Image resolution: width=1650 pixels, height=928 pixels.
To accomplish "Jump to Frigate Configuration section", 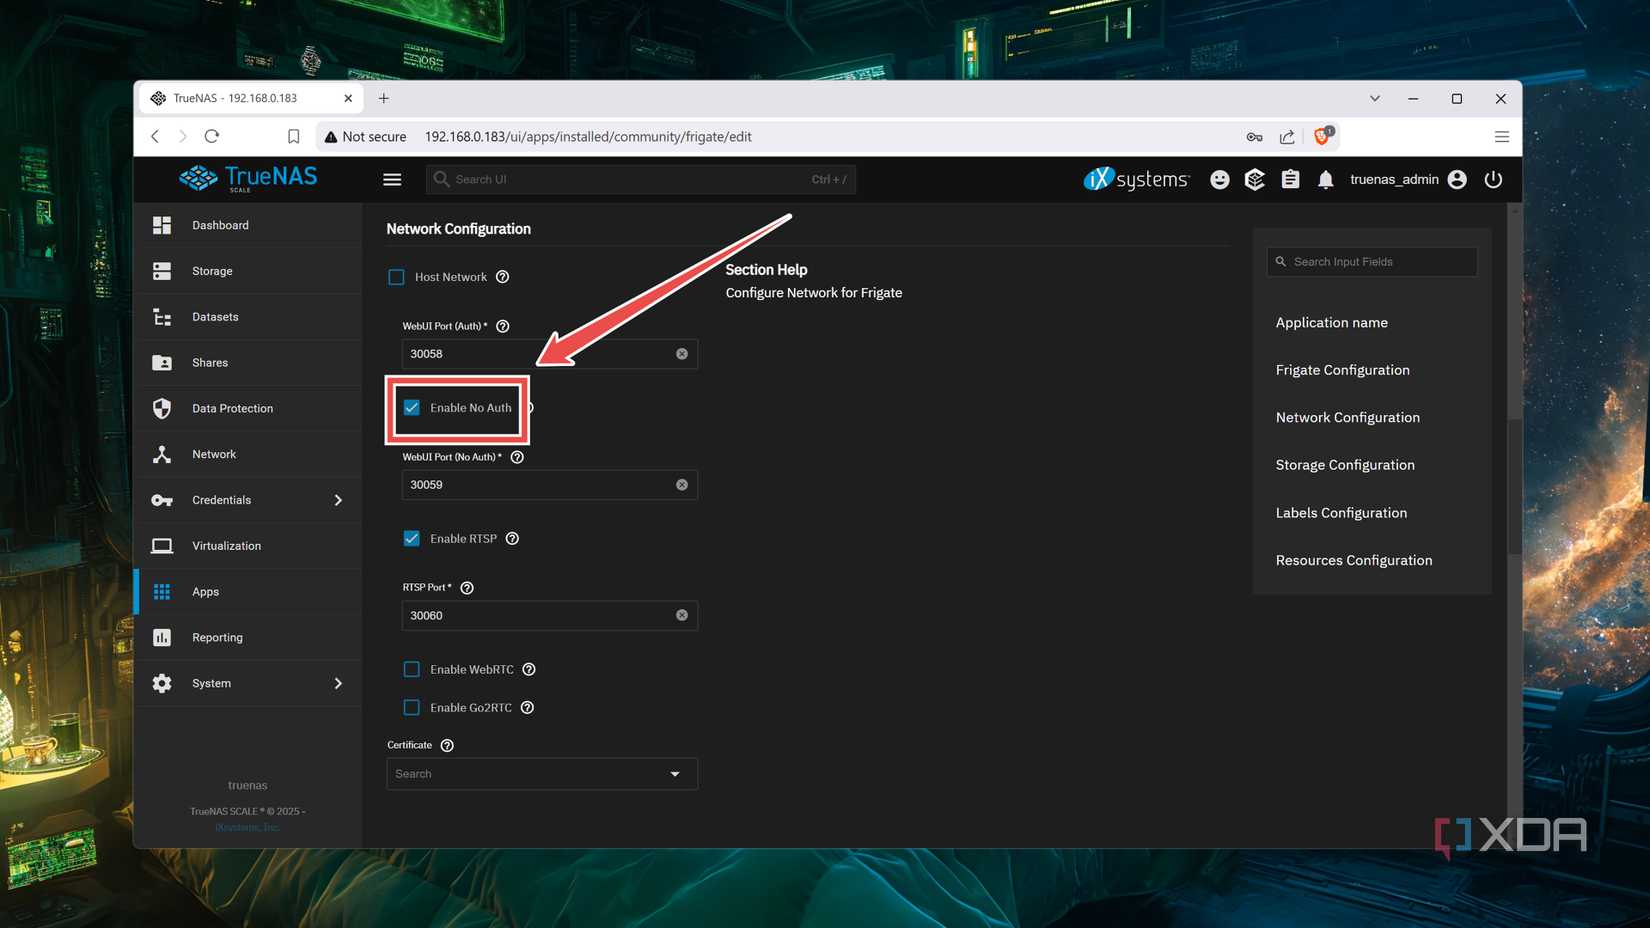I will [x=1342, y=370].
